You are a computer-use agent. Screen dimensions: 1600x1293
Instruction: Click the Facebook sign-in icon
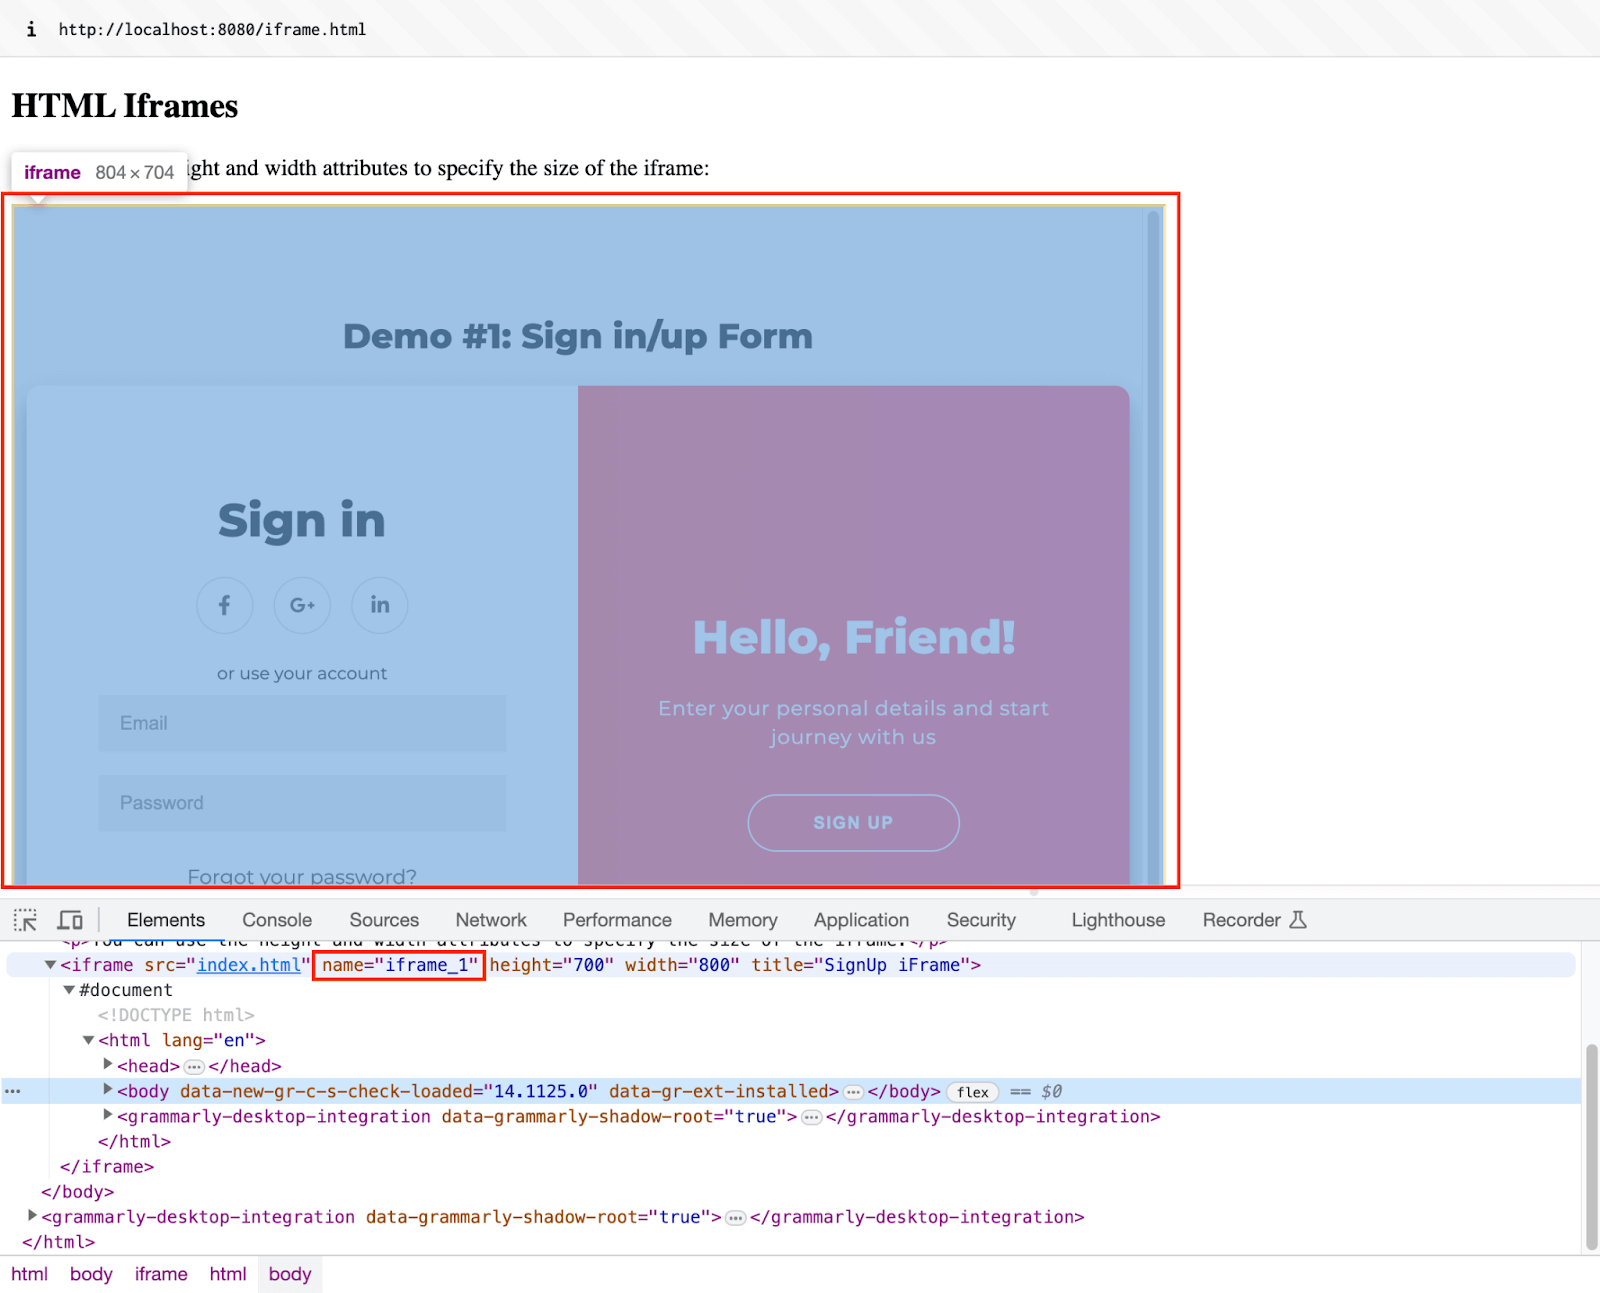(224, 604)
